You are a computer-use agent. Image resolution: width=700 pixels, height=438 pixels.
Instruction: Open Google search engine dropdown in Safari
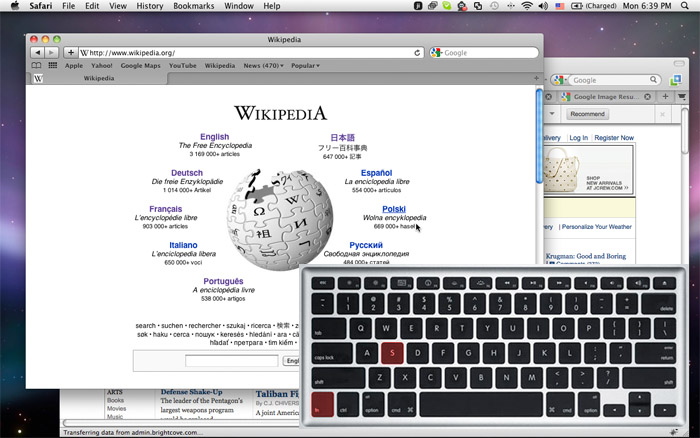click(437, 53)
